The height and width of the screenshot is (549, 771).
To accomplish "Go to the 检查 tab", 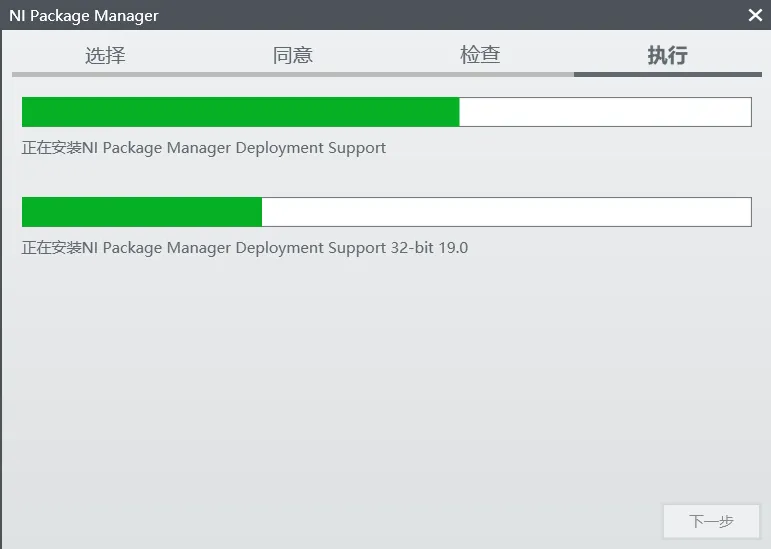I will pyautogui.click(x=480, y=55).
